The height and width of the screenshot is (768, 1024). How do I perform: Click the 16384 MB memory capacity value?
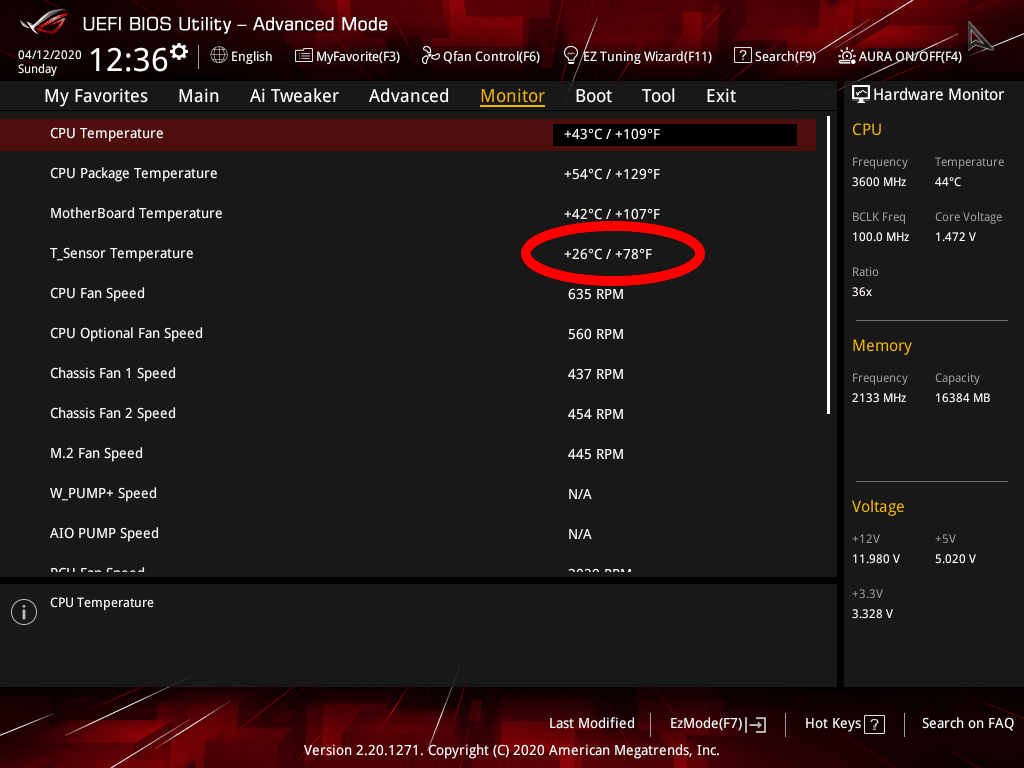click(963, 398)
